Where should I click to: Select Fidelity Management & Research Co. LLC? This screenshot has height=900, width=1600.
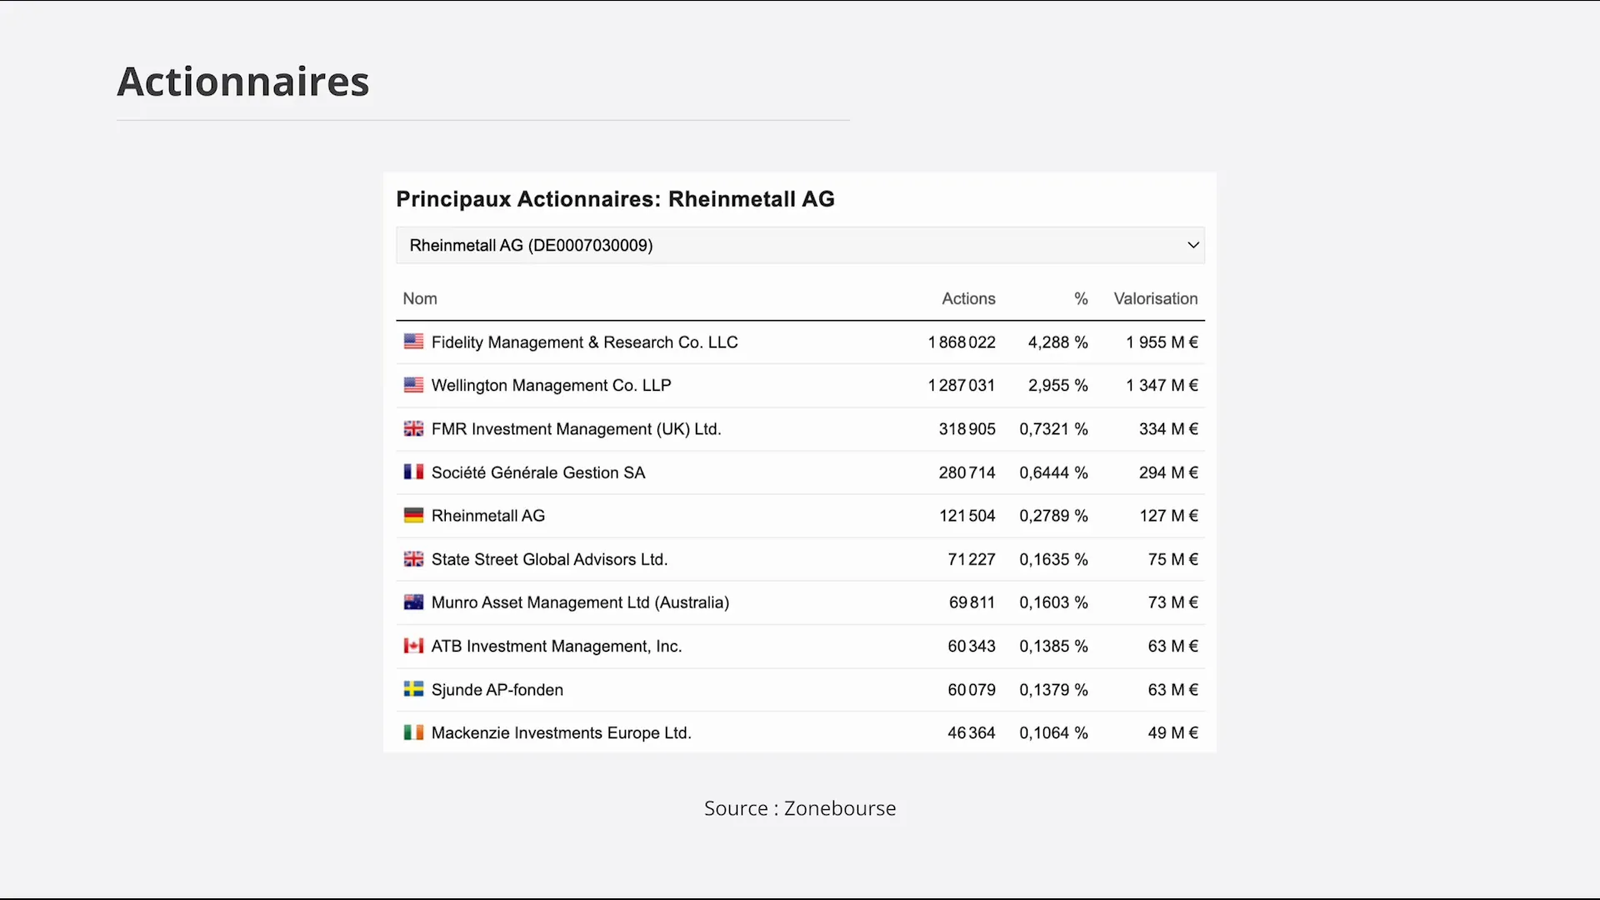(x=585, y=342)
